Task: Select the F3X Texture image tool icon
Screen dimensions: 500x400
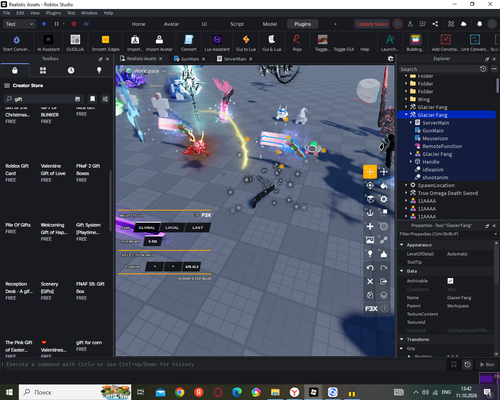Action: (370, 240)
